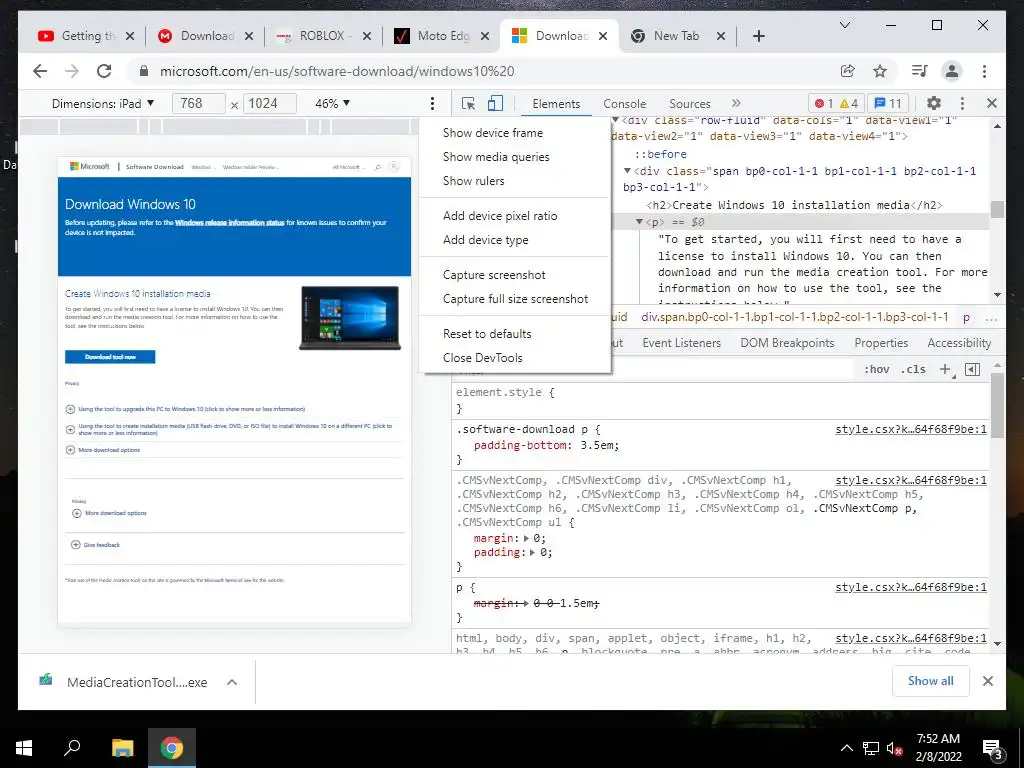Screen dimensions: 1024x768
Task: Open style.csx link for .software-download p
Action: coord(911,429)
